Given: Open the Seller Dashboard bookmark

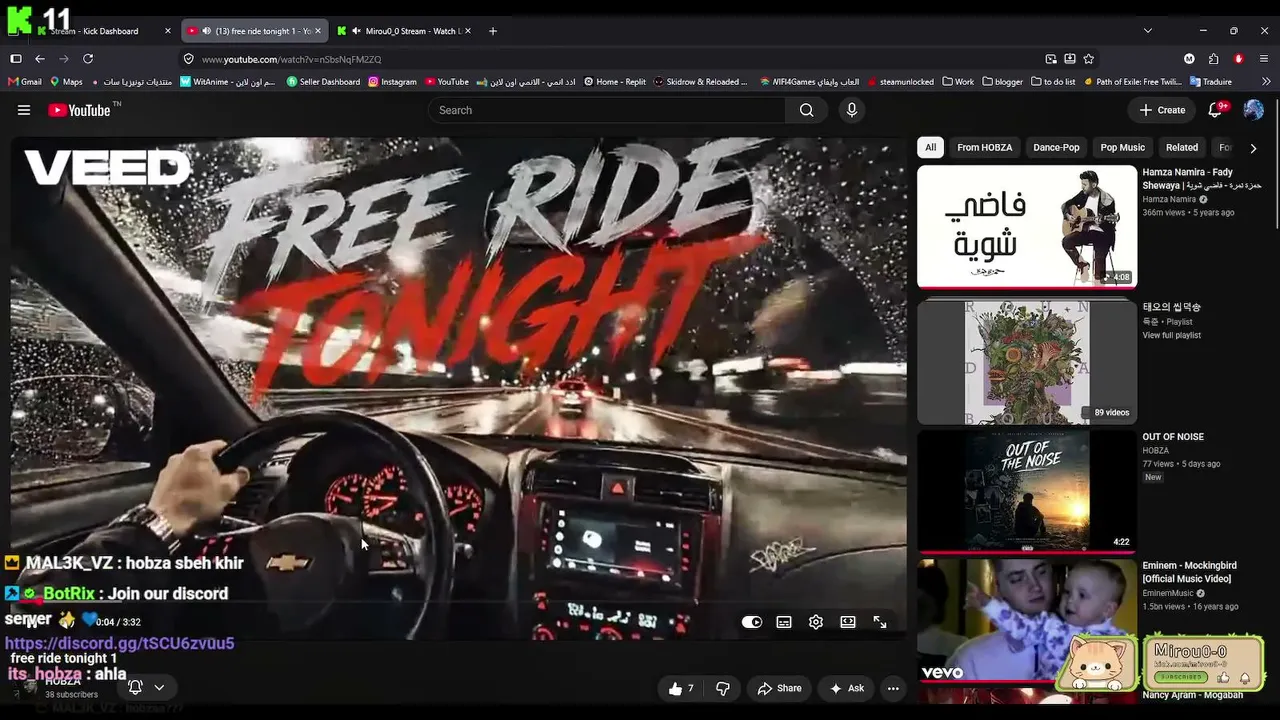Looking at the screenshot, I should 323,82.
